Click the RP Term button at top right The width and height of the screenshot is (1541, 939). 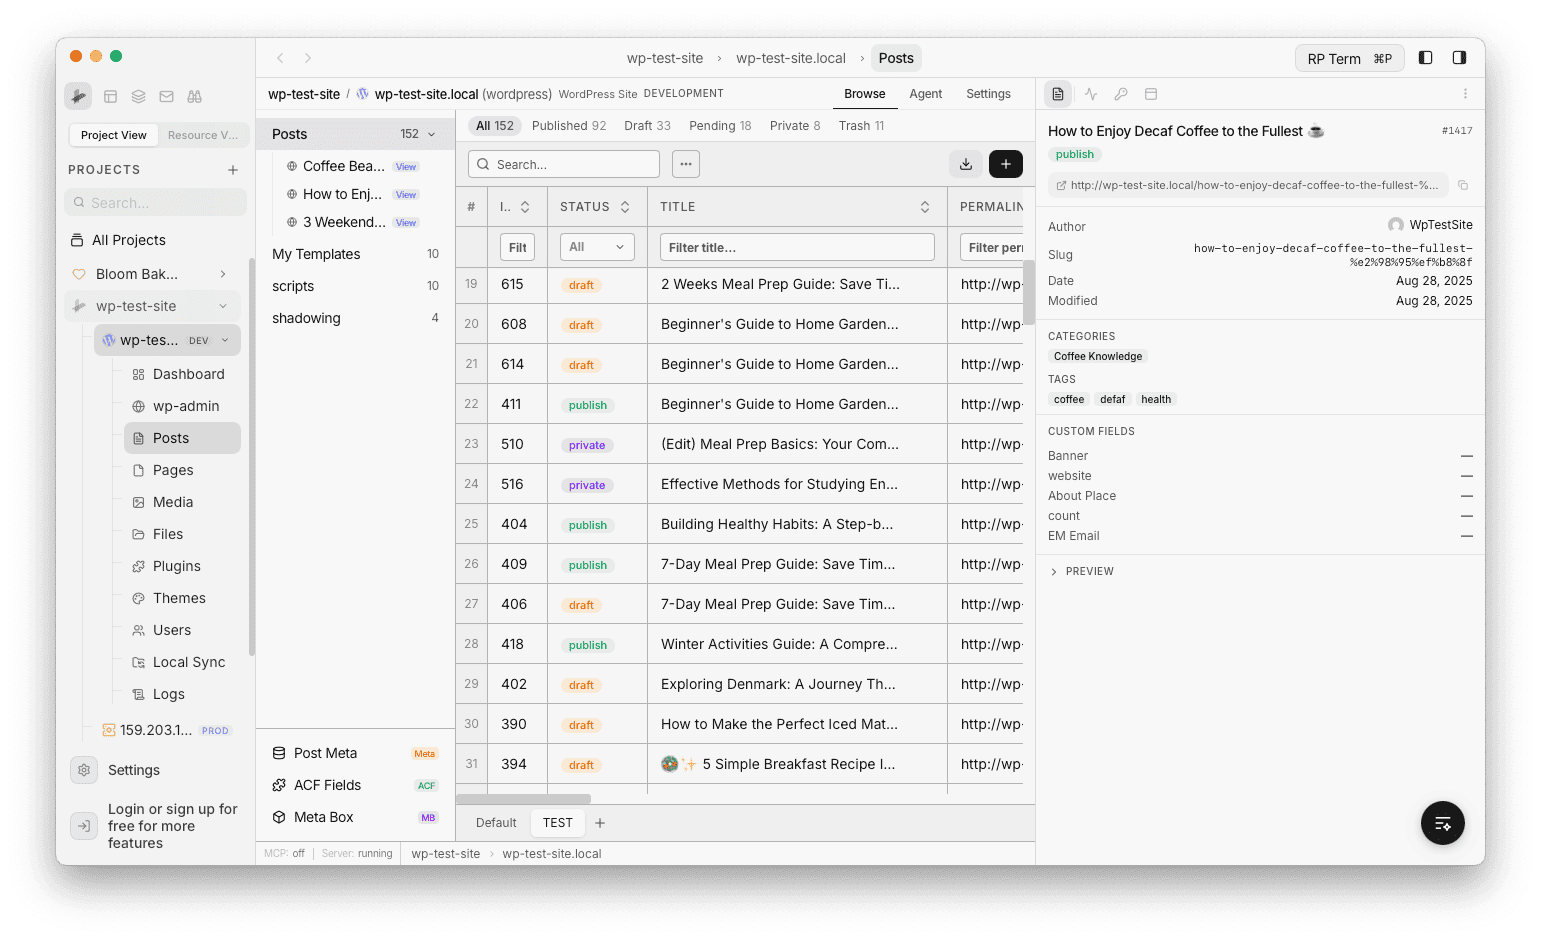point(1349,57)
